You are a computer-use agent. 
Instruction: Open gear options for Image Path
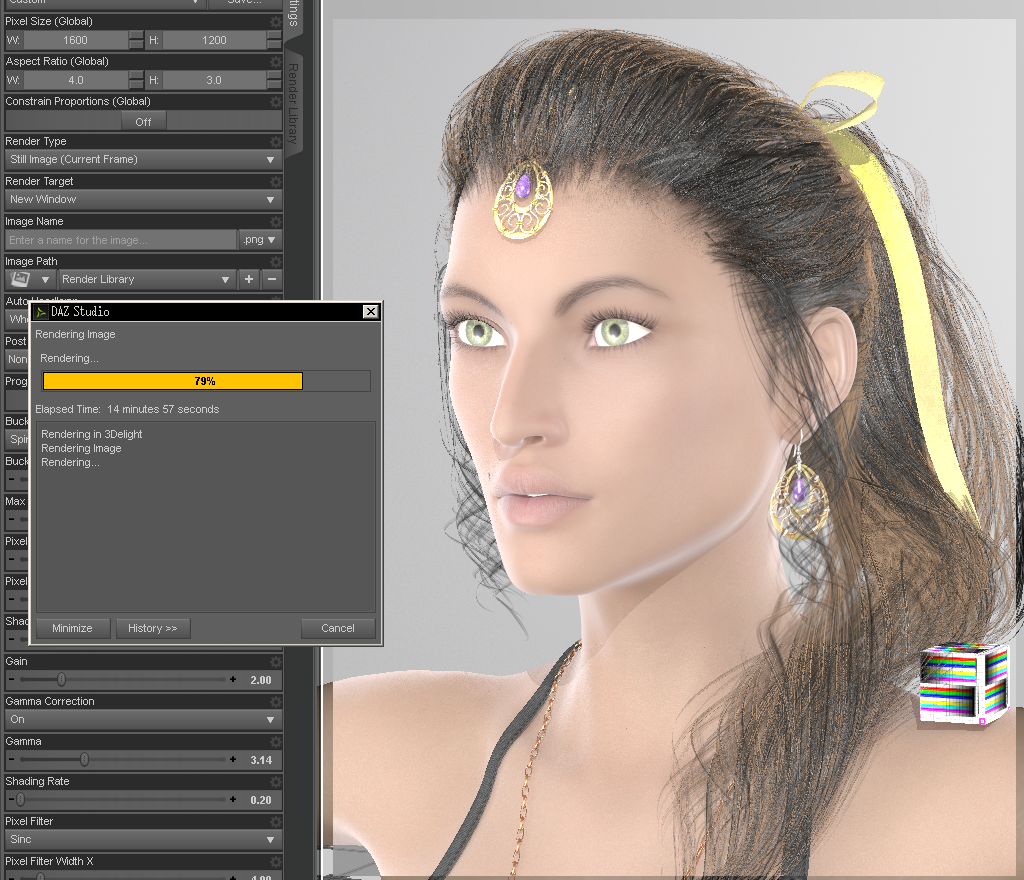[x=276, y=261]
